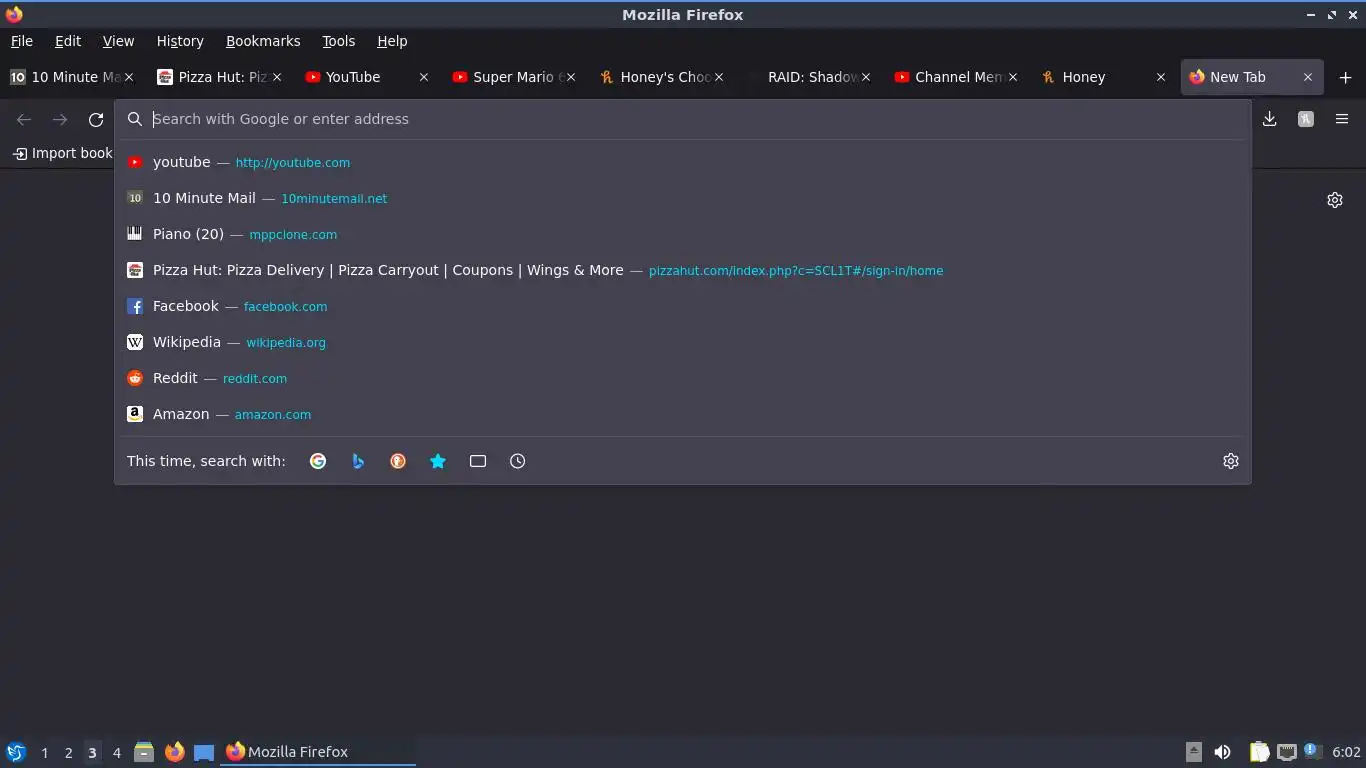
Task: Search bookmarks with star icon
Action: click(438, 461)
